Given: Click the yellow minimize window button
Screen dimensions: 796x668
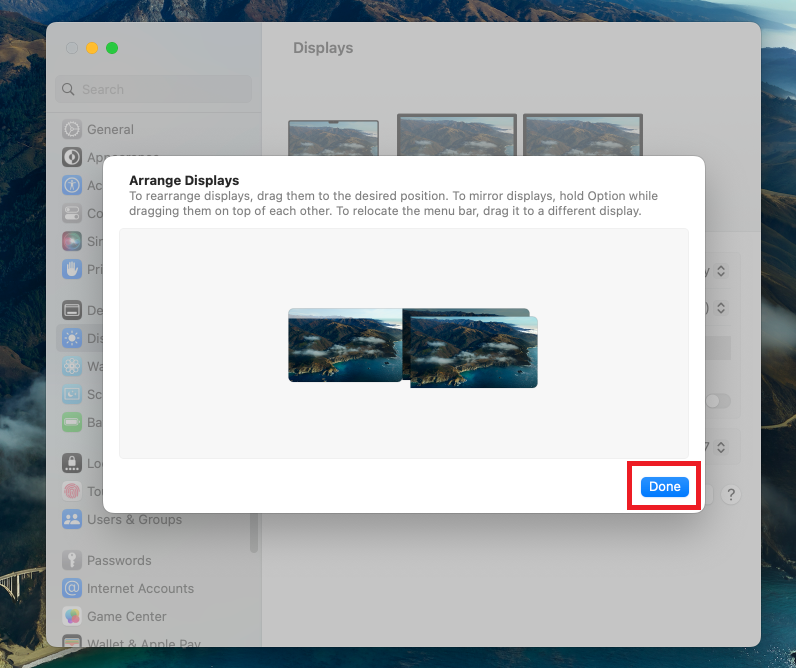Looking at the screenshot, I should click(x=92, y=48).
